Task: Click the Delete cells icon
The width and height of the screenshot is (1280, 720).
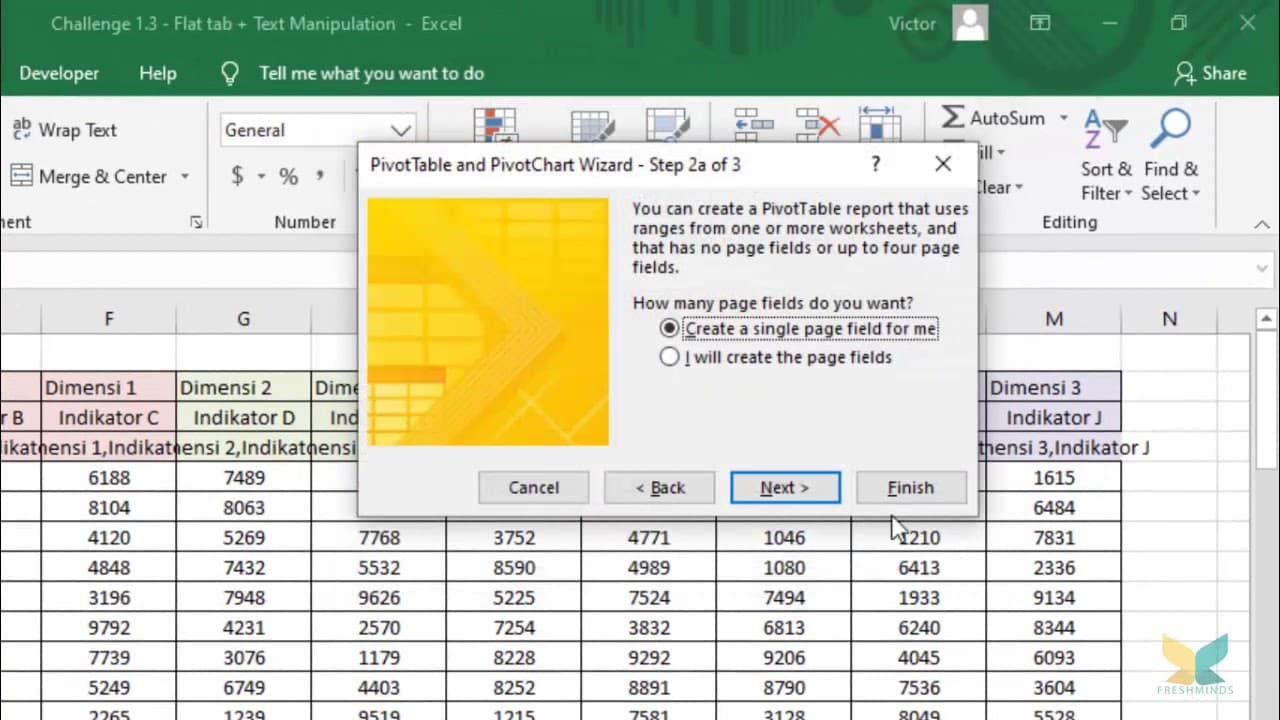Action: tap(817, 124)
